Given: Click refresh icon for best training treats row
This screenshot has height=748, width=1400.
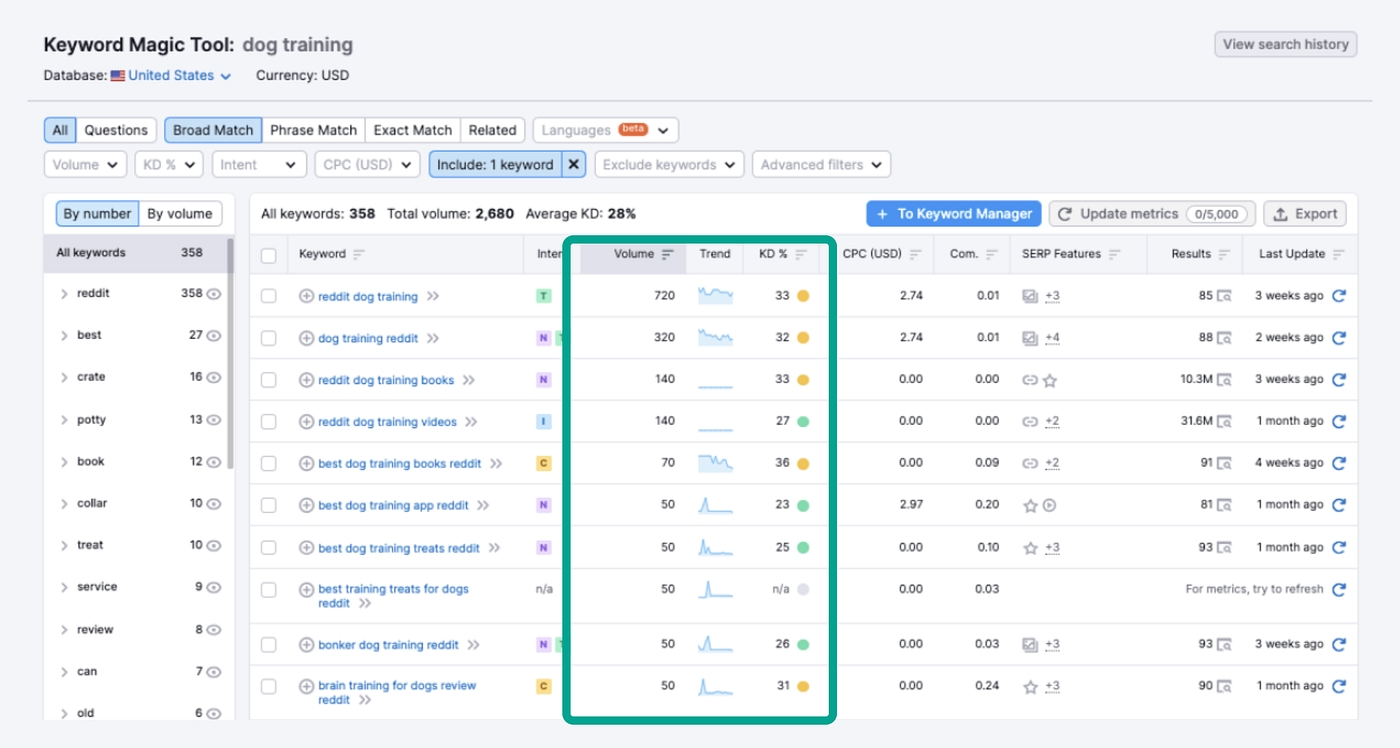Looking at the screenshot, I should click(x=1339, y=589).
